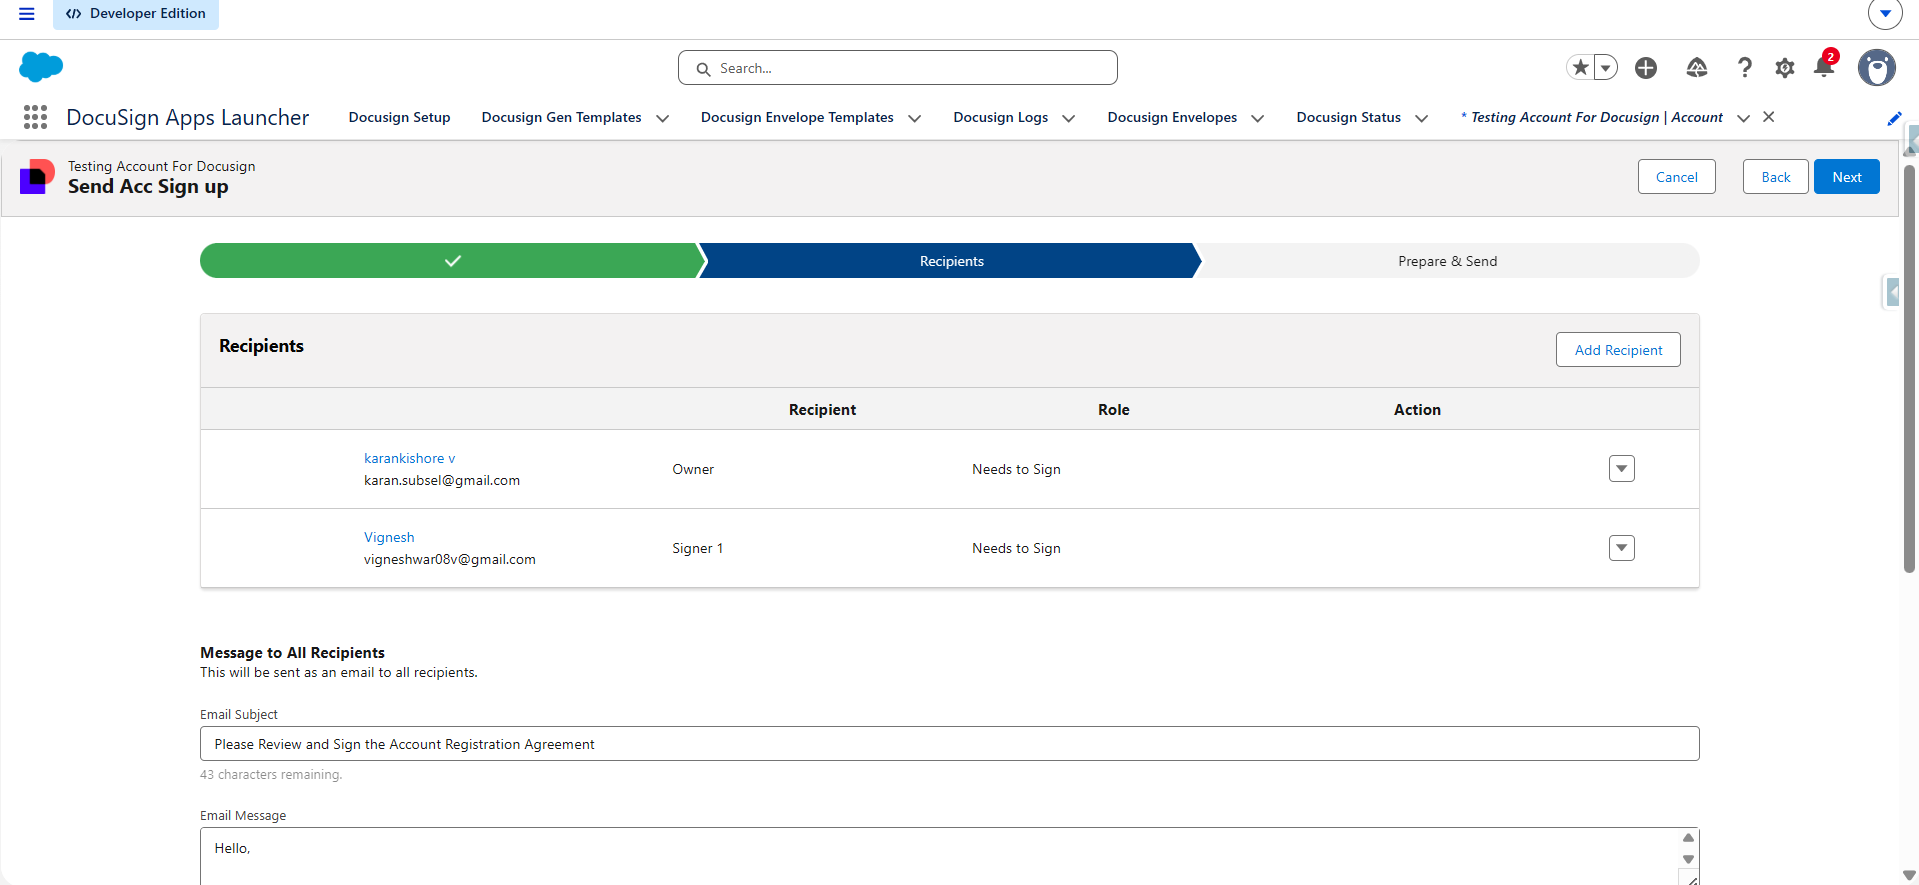Open the Docusign Status tab

[x=1348, y=117]
